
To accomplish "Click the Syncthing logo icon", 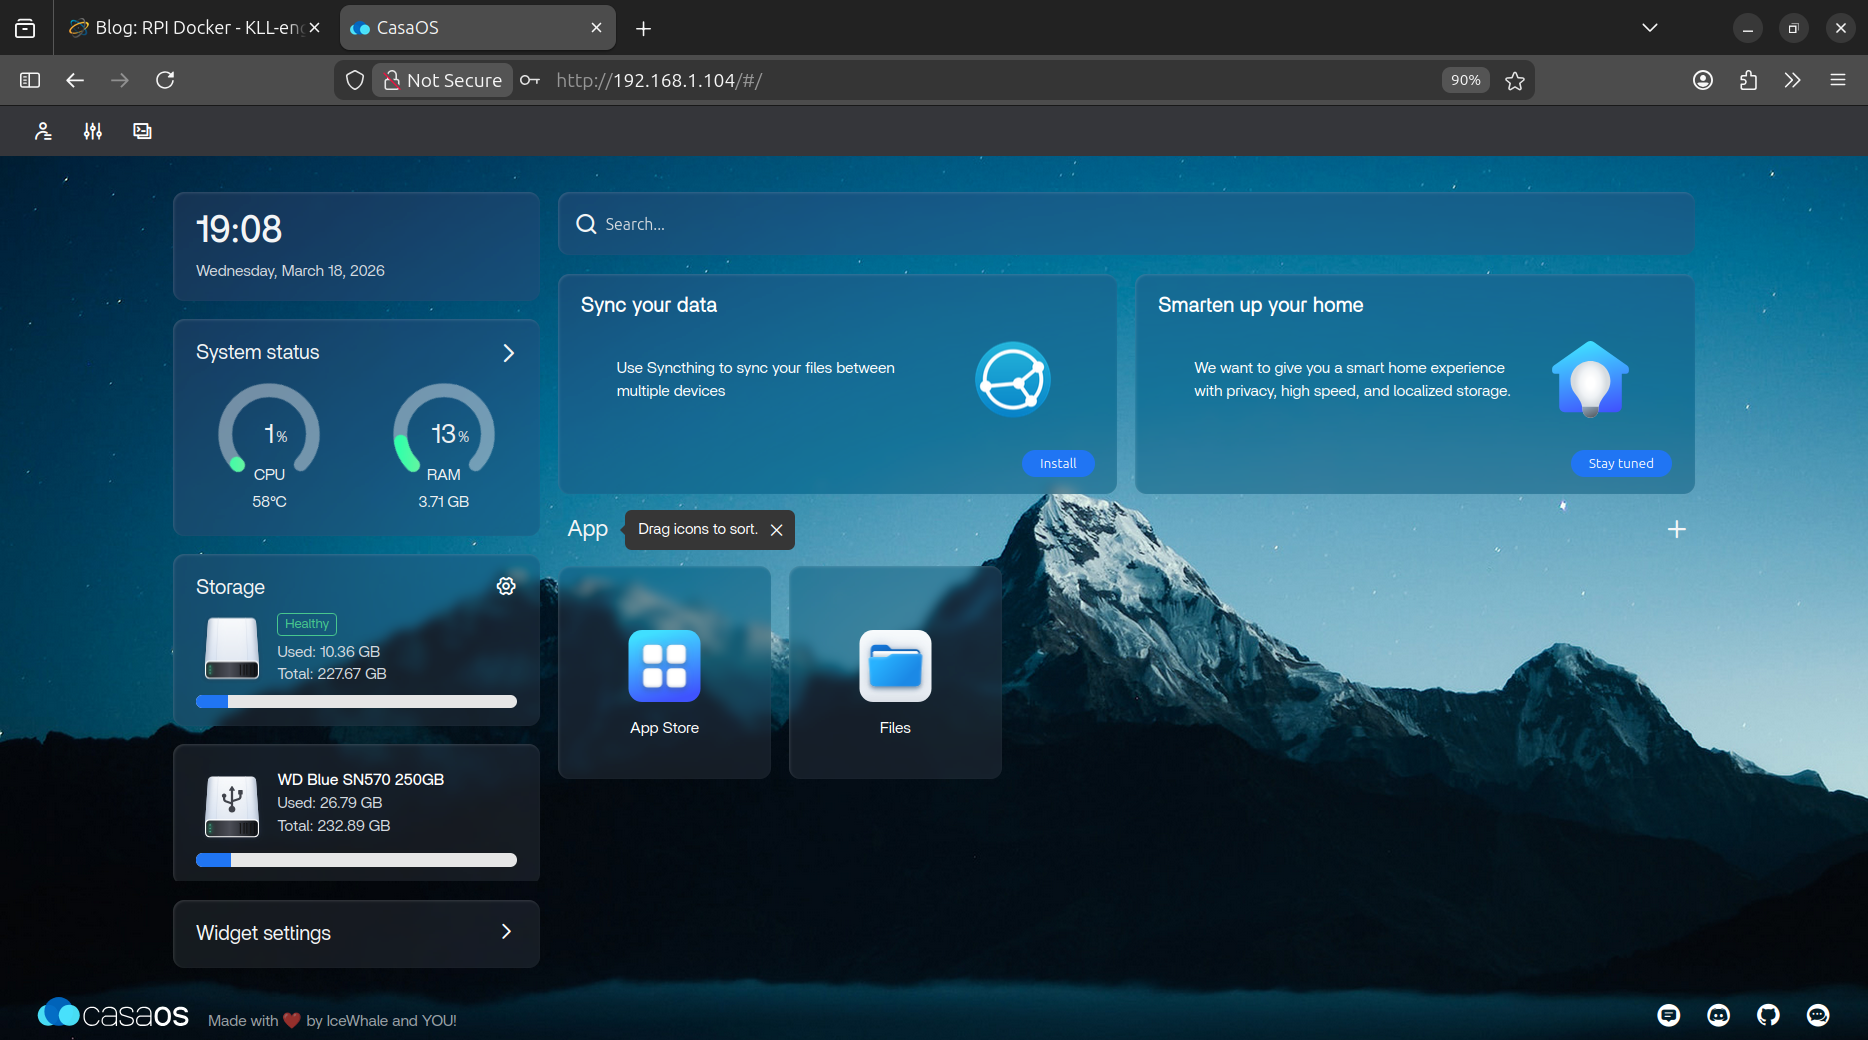I will (x=1012, y=379).
